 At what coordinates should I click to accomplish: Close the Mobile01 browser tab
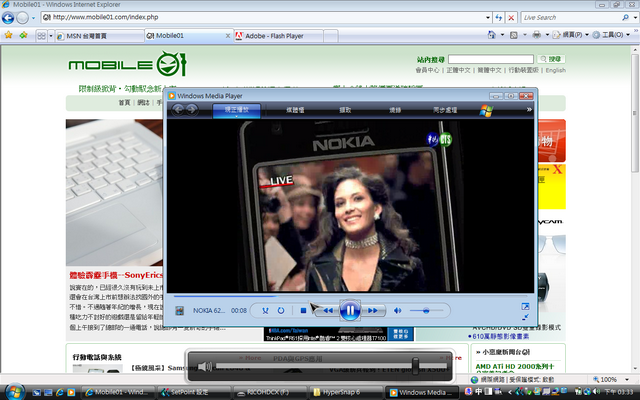click(x=228, y=36)
